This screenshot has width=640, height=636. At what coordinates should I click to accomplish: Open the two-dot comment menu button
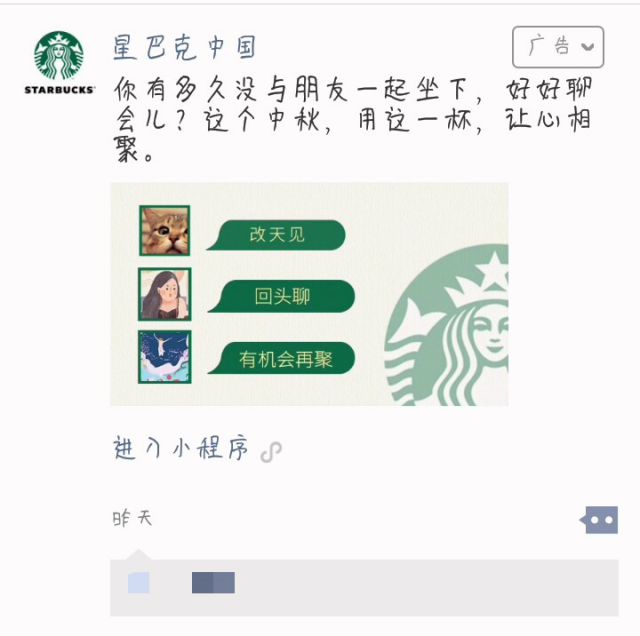(599, 520)
